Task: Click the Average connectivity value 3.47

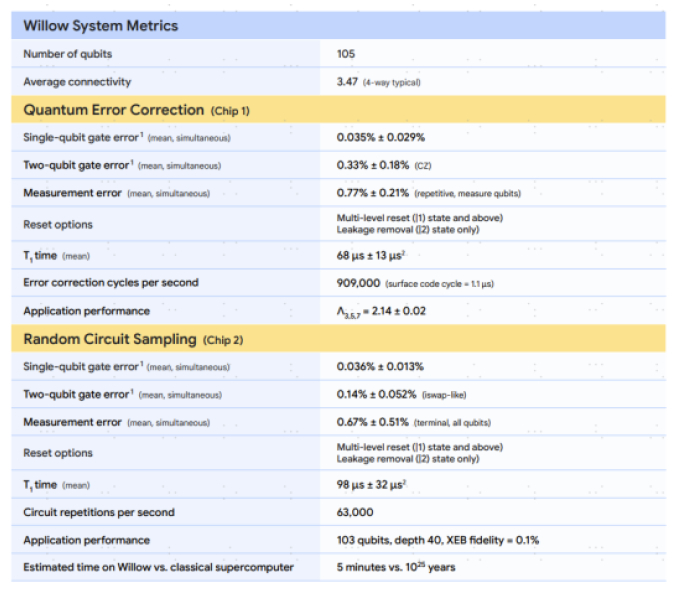Action: tap(350, 81)
